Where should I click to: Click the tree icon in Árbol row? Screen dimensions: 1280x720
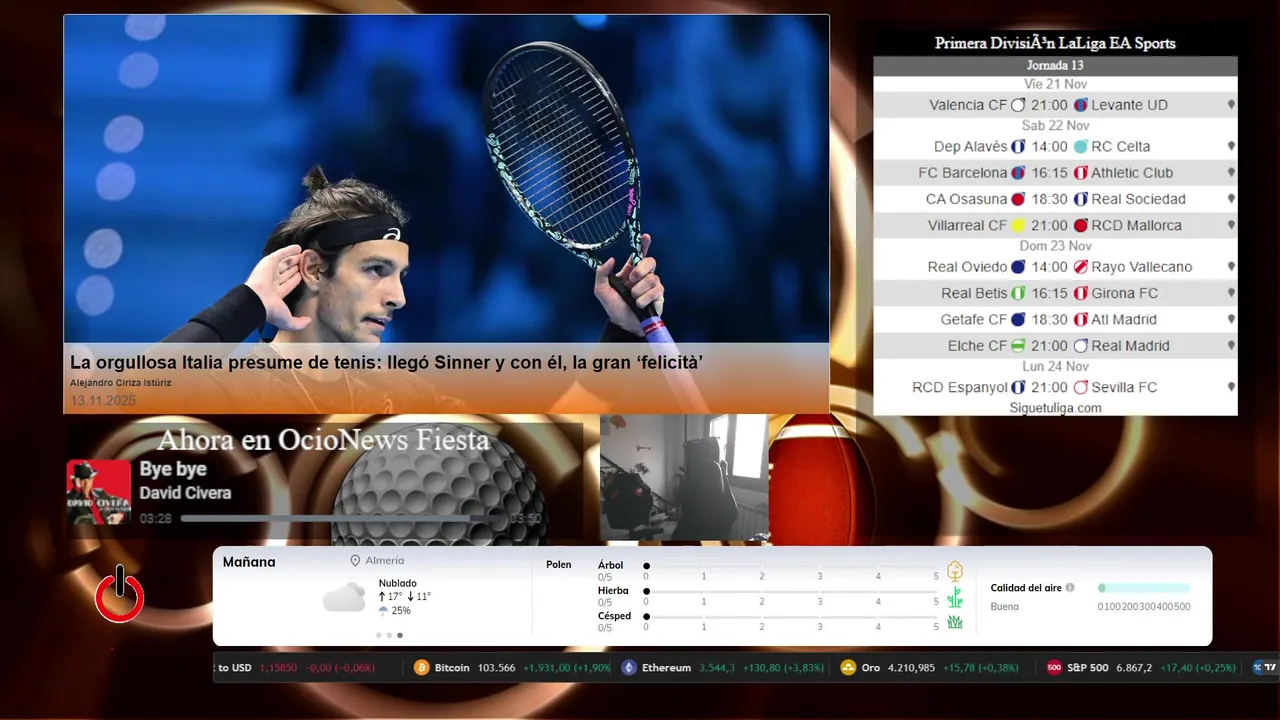(955, 571)
